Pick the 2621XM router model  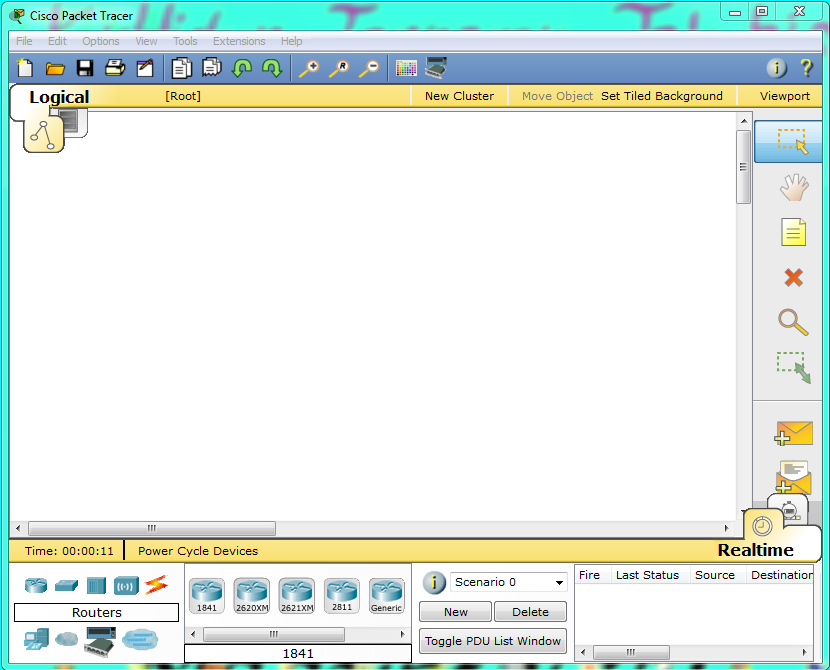pyautogui.click(x=297, y=595)
